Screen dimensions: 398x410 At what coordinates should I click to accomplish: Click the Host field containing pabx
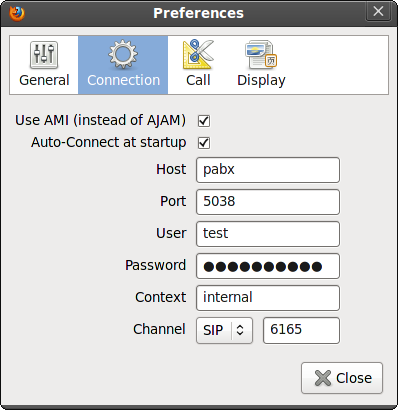pos(268,170)
